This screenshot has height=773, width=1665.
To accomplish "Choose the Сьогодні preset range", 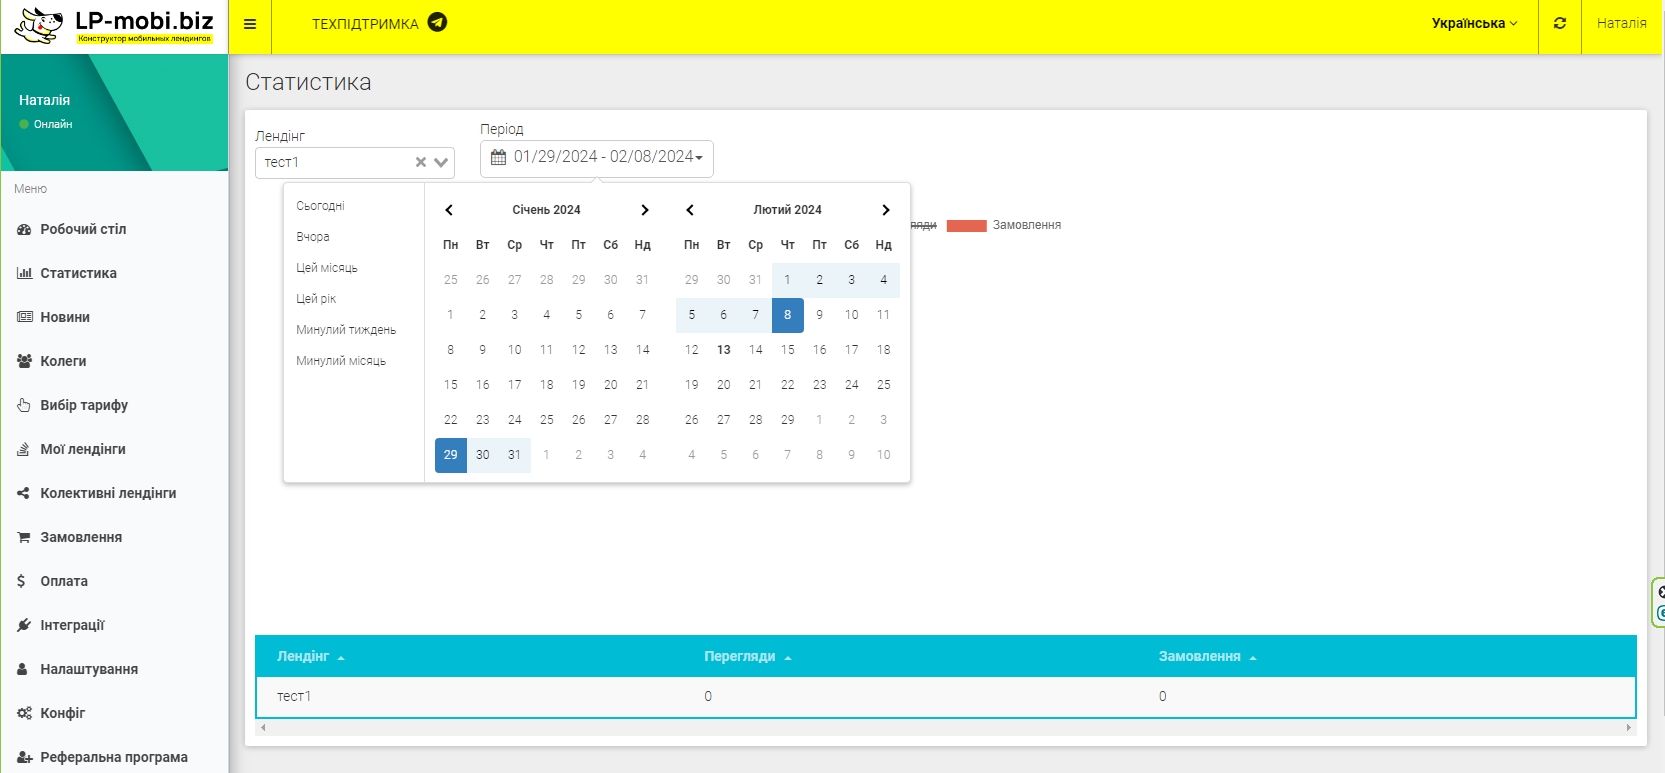I will (x=320, y=206).
